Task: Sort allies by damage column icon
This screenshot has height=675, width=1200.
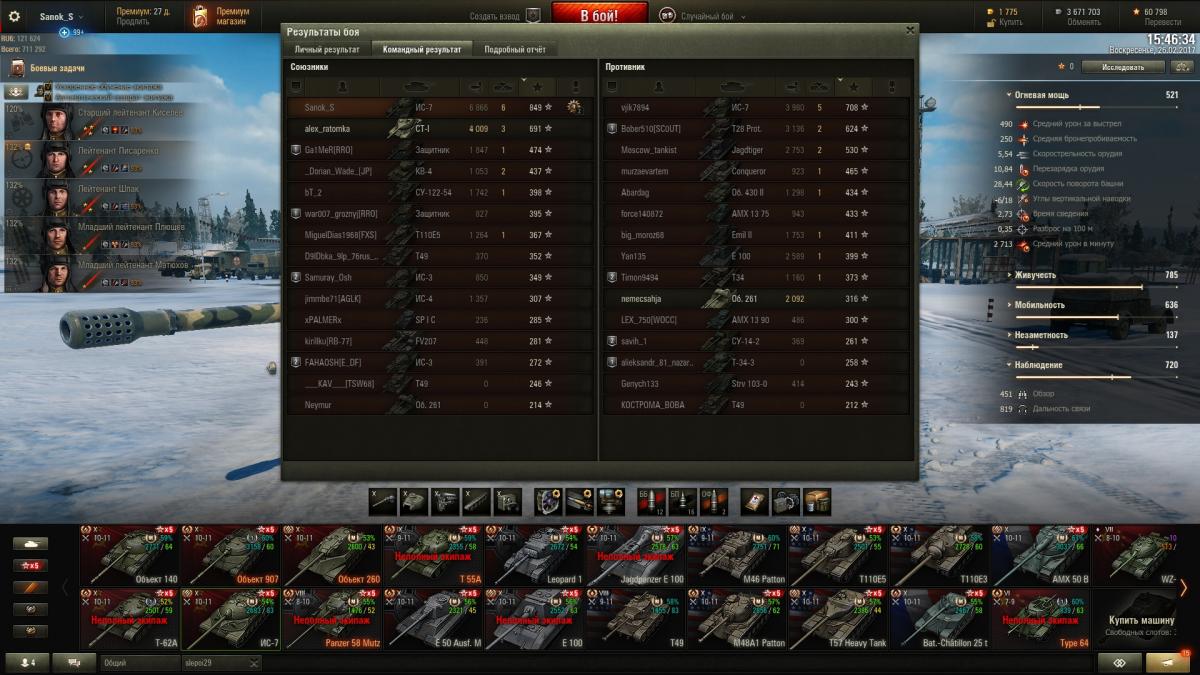Action: click(476, 87)
